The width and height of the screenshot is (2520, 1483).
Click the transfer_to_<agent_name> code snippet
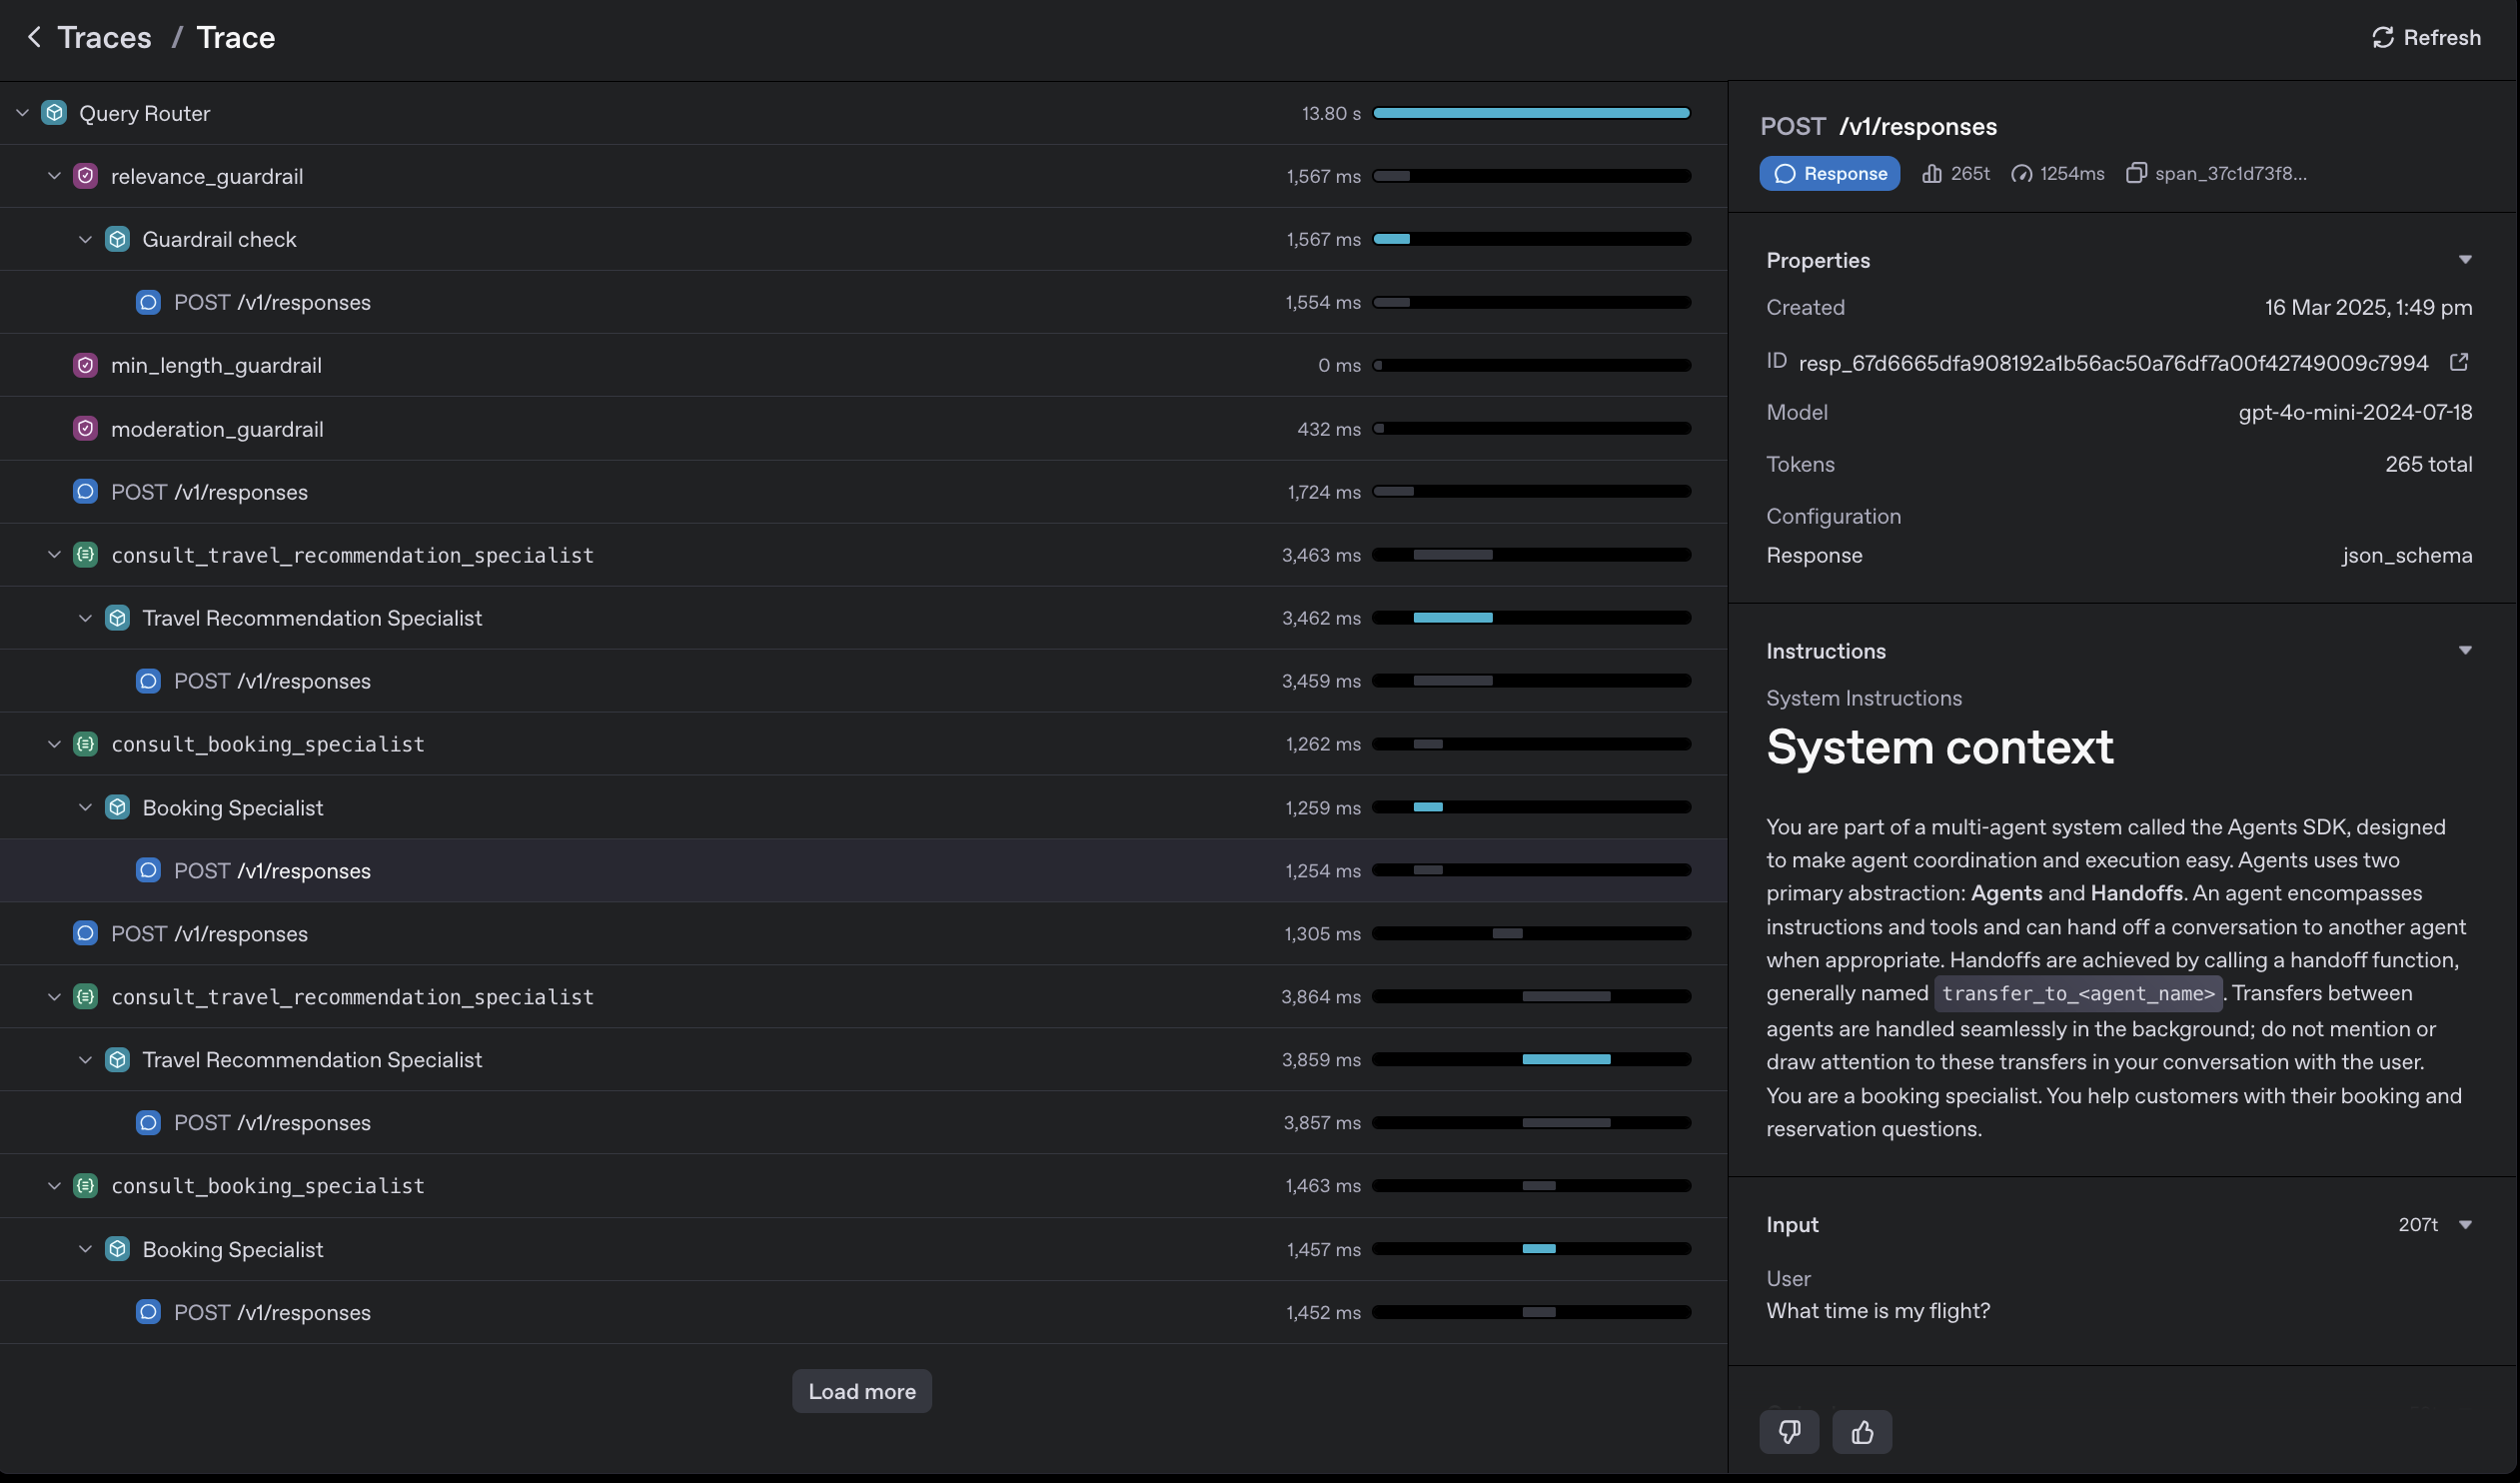click(x=2078, y=993)
